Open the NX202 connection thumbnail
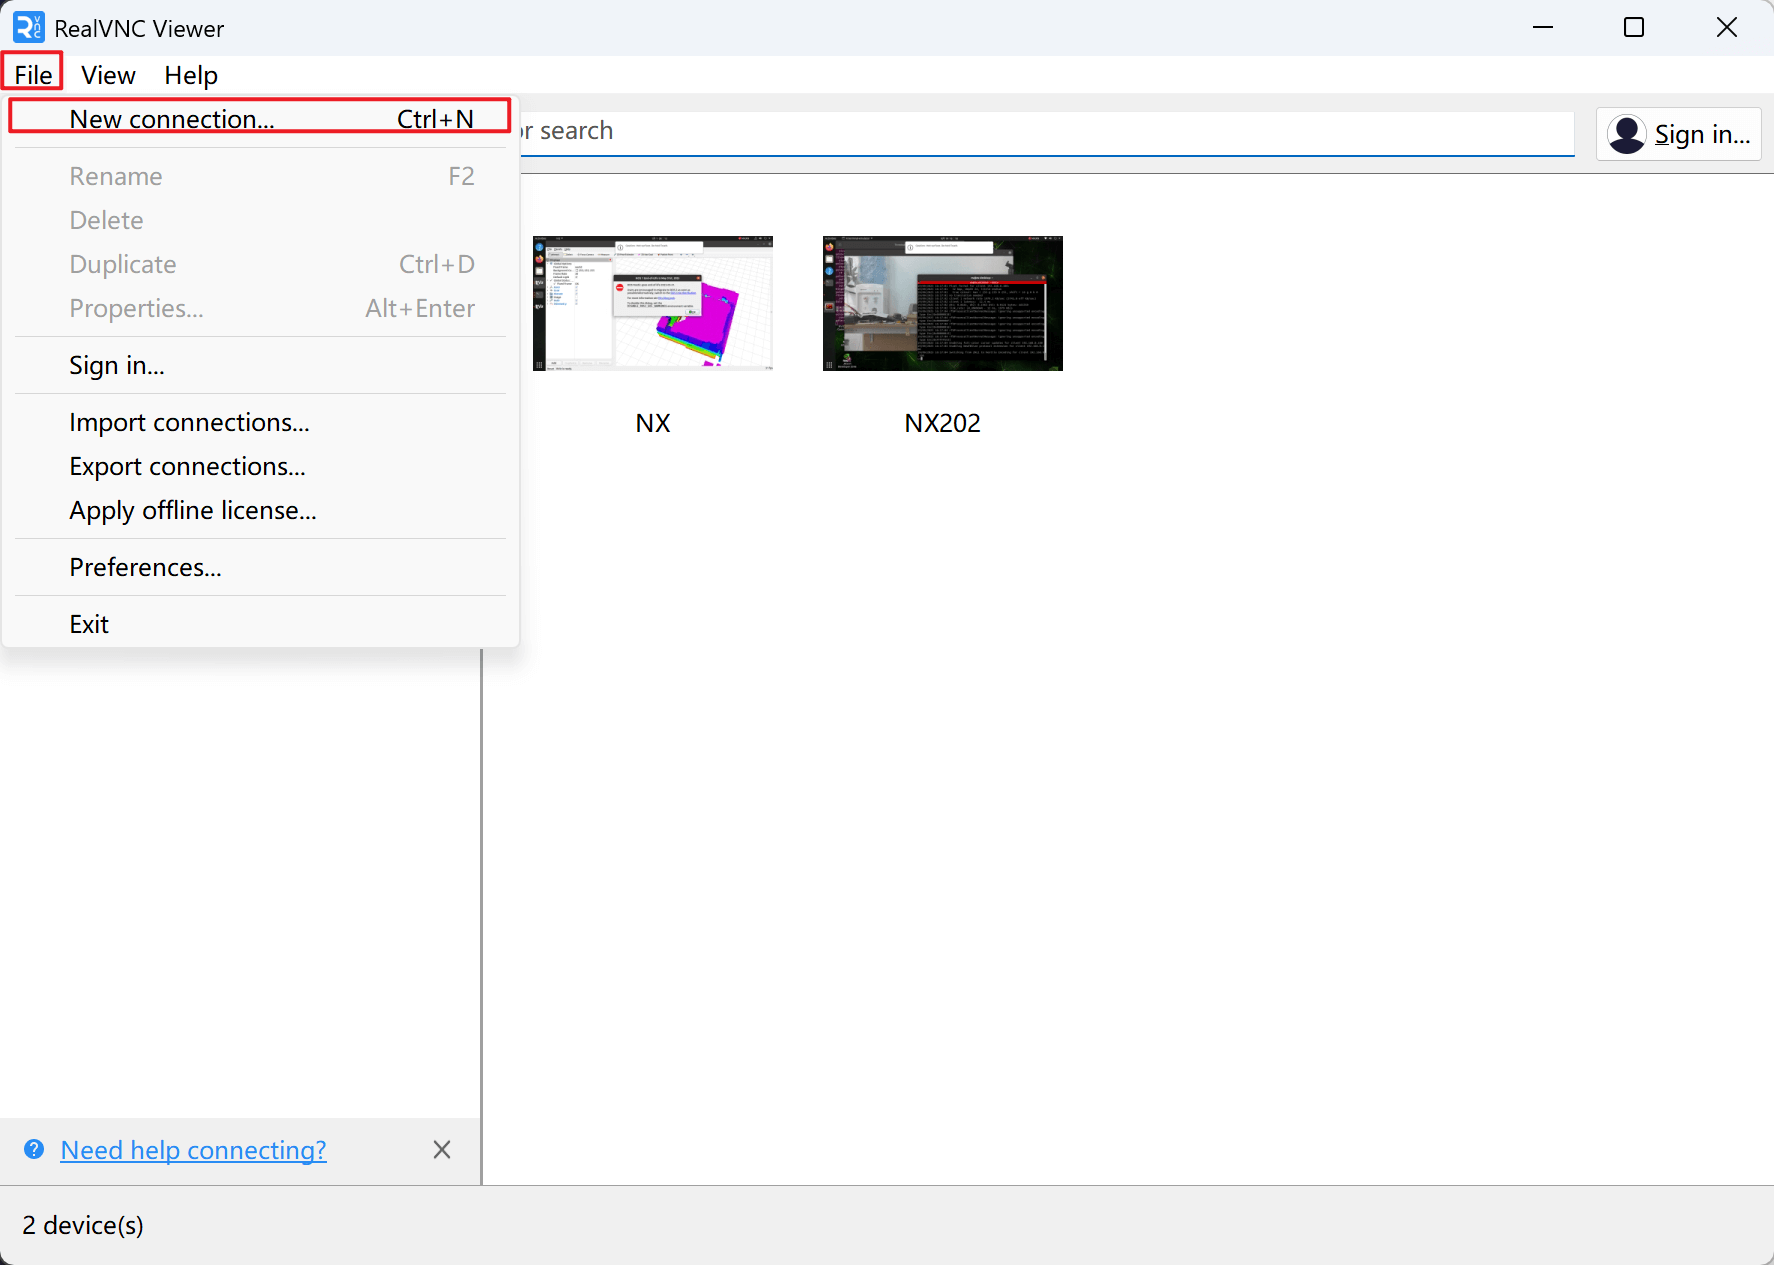This screenshot has width=1774, height=1265. pyautogui.click(x=942, y=304)
